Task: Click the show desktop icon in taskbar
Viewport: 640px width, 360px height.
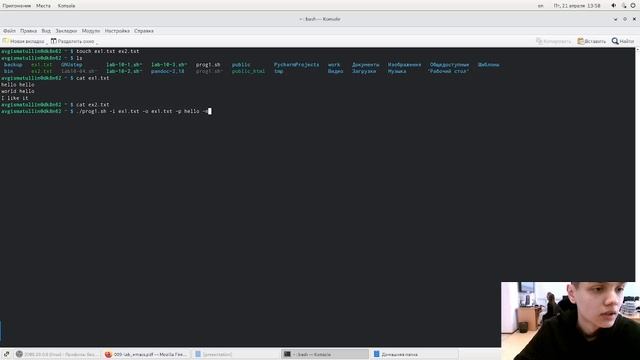Action: [x=6, y=354]
